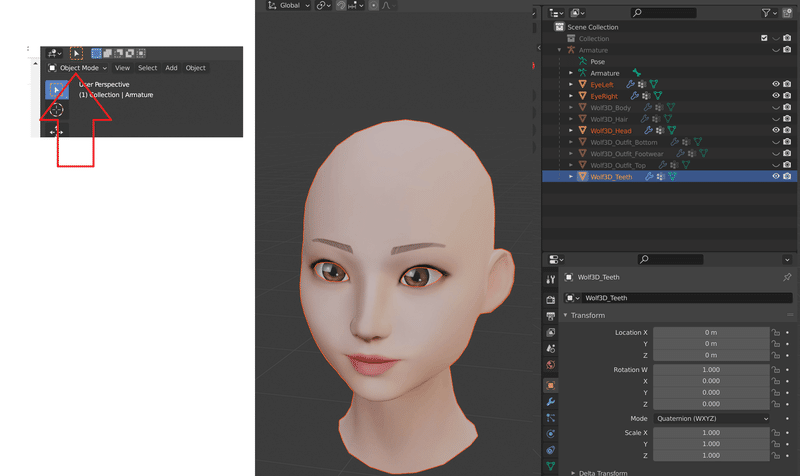800x476 pixels.
Task: Open the Object menu
Action: tap(195, 68)
